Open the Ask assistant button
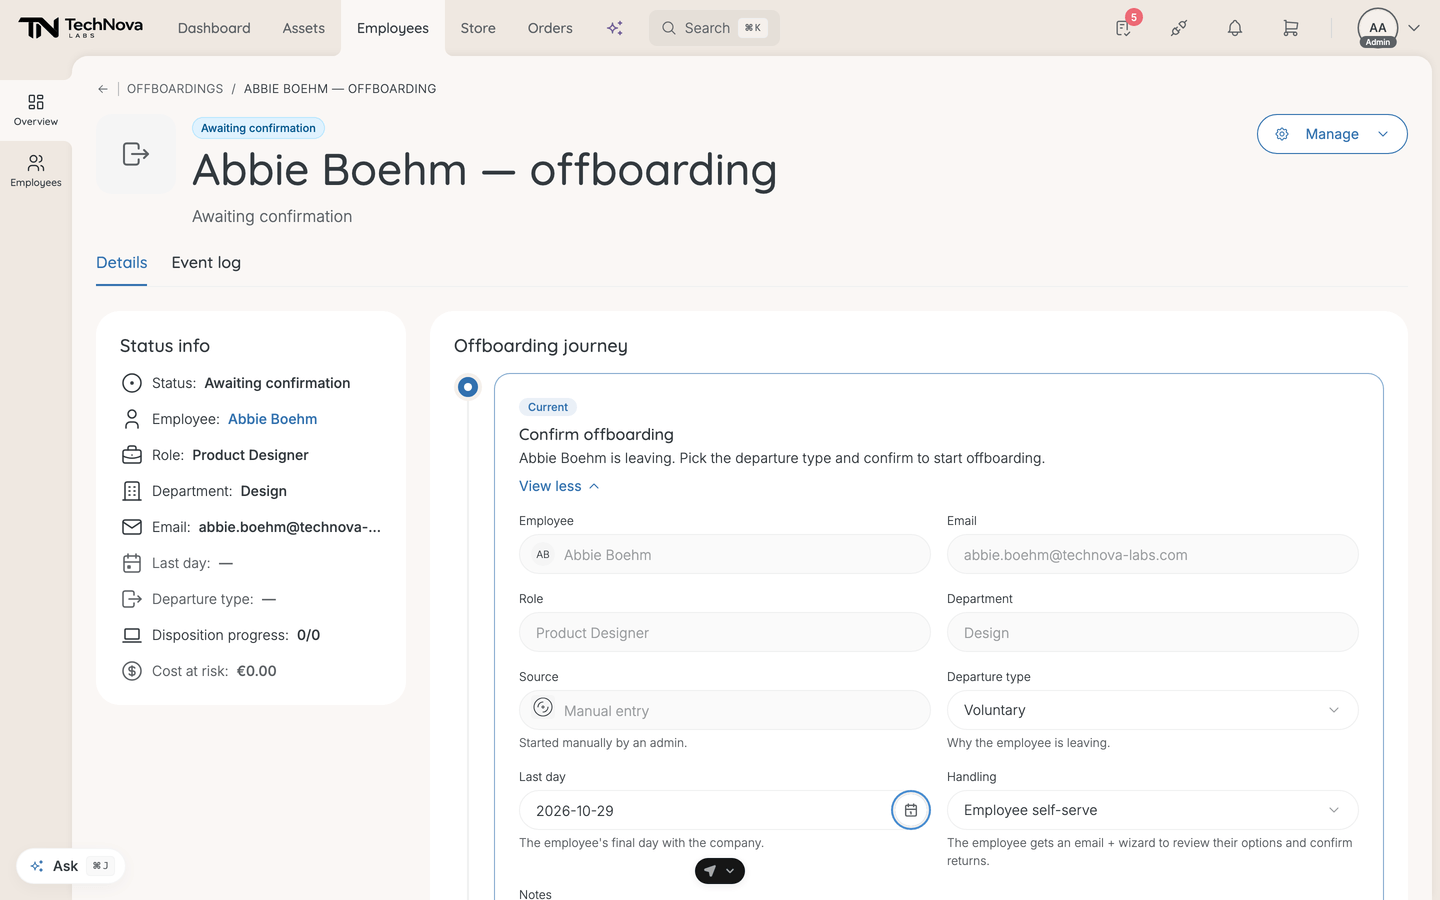 click(71, 866)
